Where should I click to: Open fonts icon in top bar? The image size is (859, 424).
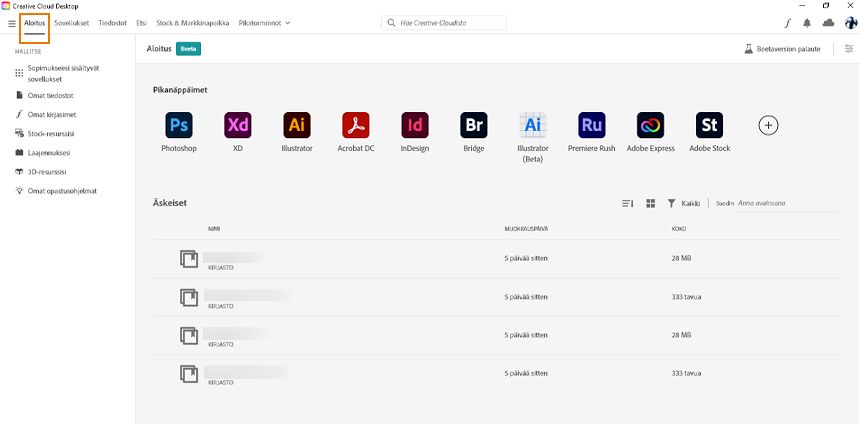tap(788, 23)
